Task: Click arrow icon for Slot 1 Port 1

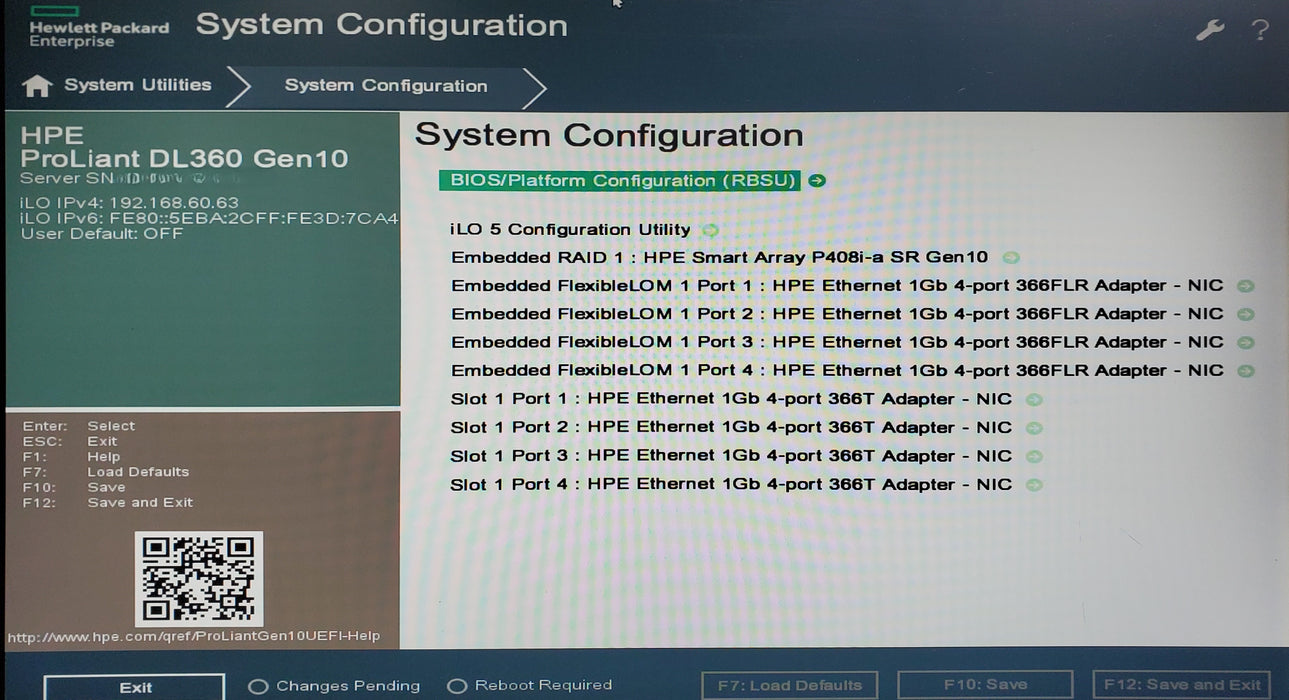Action: [x=1034, y=400]
